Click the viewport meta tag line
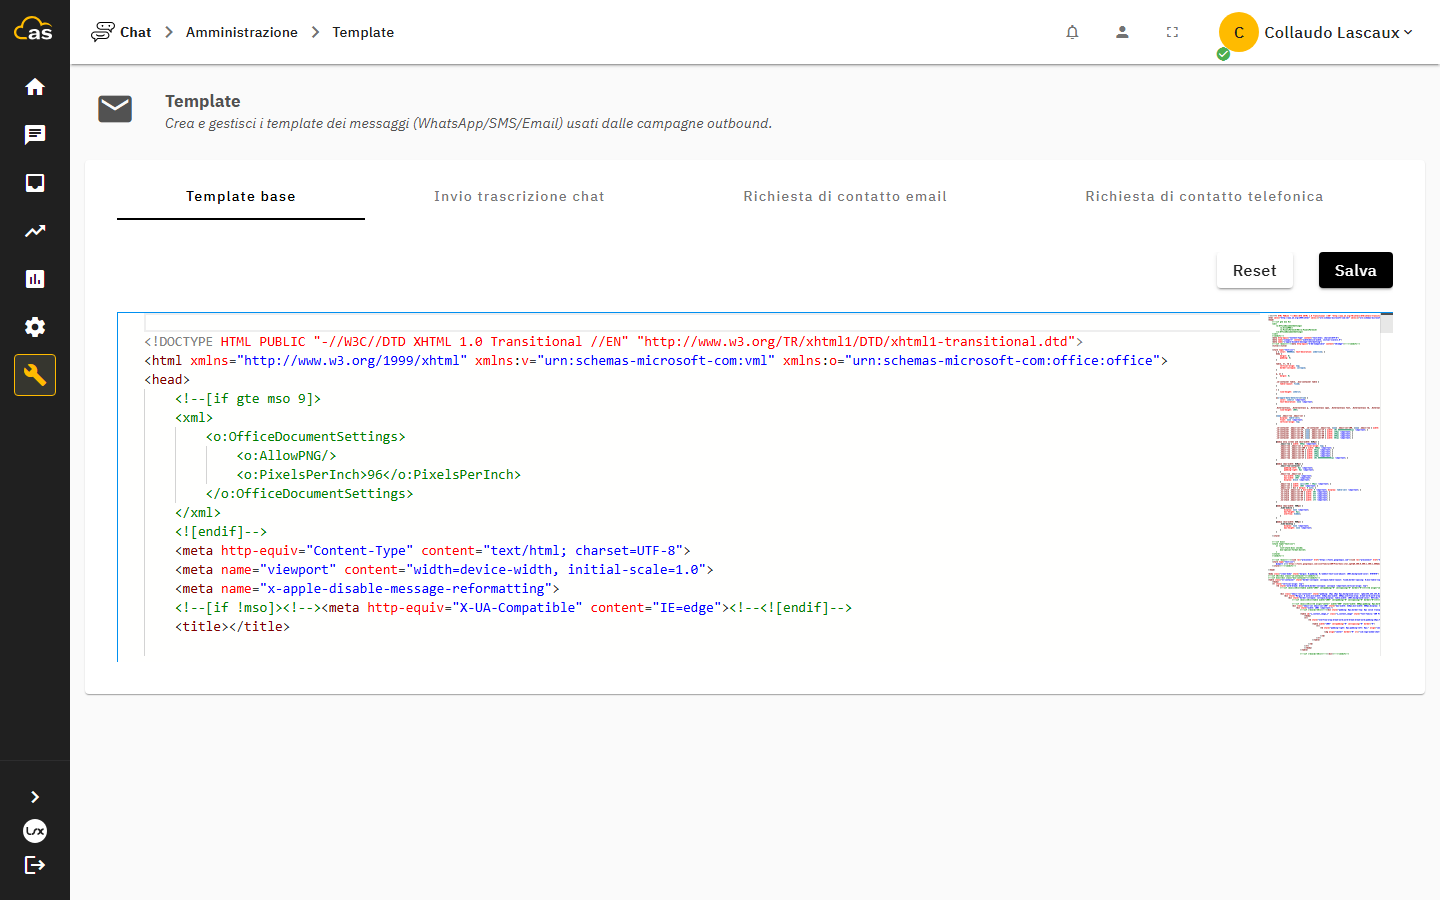 [x=444, y=569]
